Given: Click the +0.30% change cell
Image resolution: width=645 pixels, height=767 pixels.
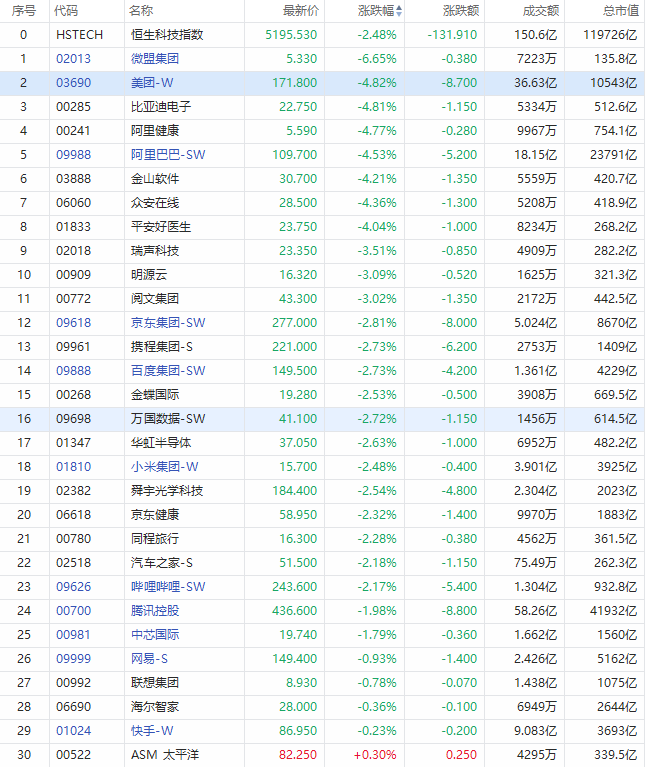Looking at the screenshot, I should 375,754.
